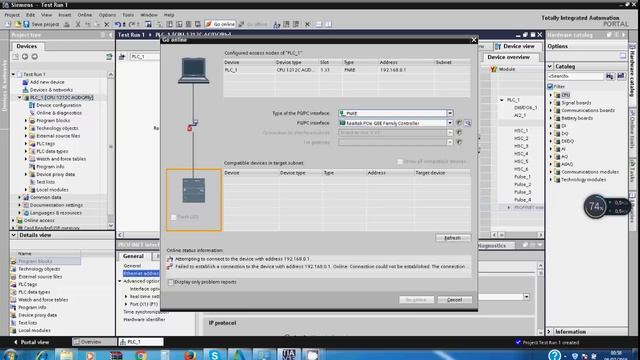The image size is (640, 360).
Task: Select the General tab in the inspector window
Action: click(x=133, y=256)
